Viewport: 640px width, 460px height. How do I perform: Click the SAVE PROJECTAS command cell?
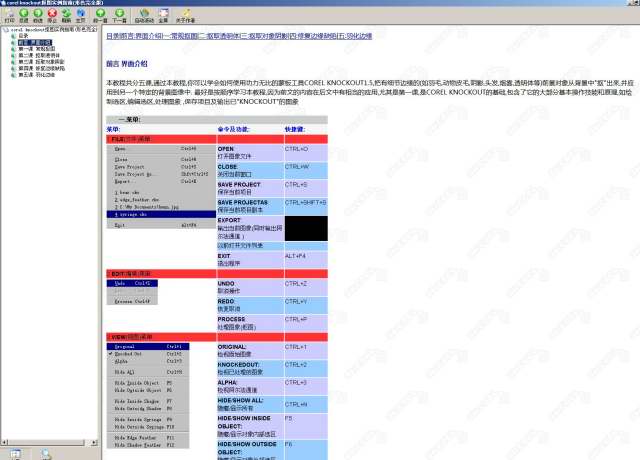click(x=250, y=207)
